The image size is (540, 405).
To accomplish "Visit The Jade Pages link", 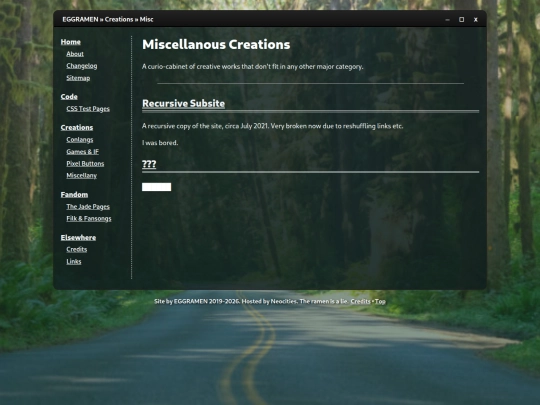I will [88, 207].
